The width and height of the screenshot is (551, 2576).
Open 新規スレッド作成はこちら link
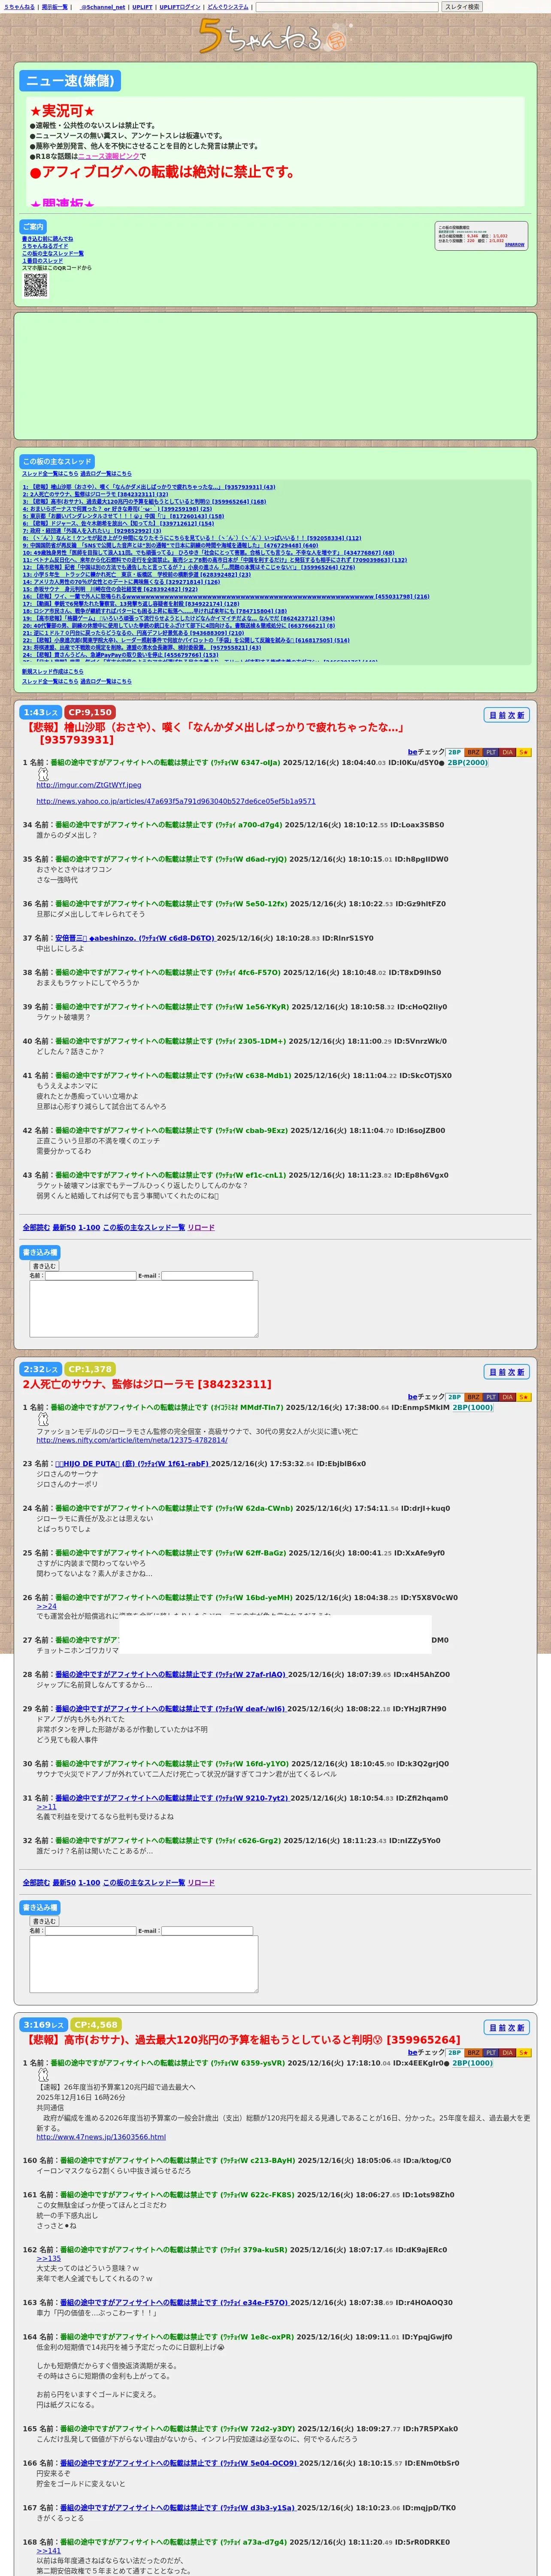(53, 672)
